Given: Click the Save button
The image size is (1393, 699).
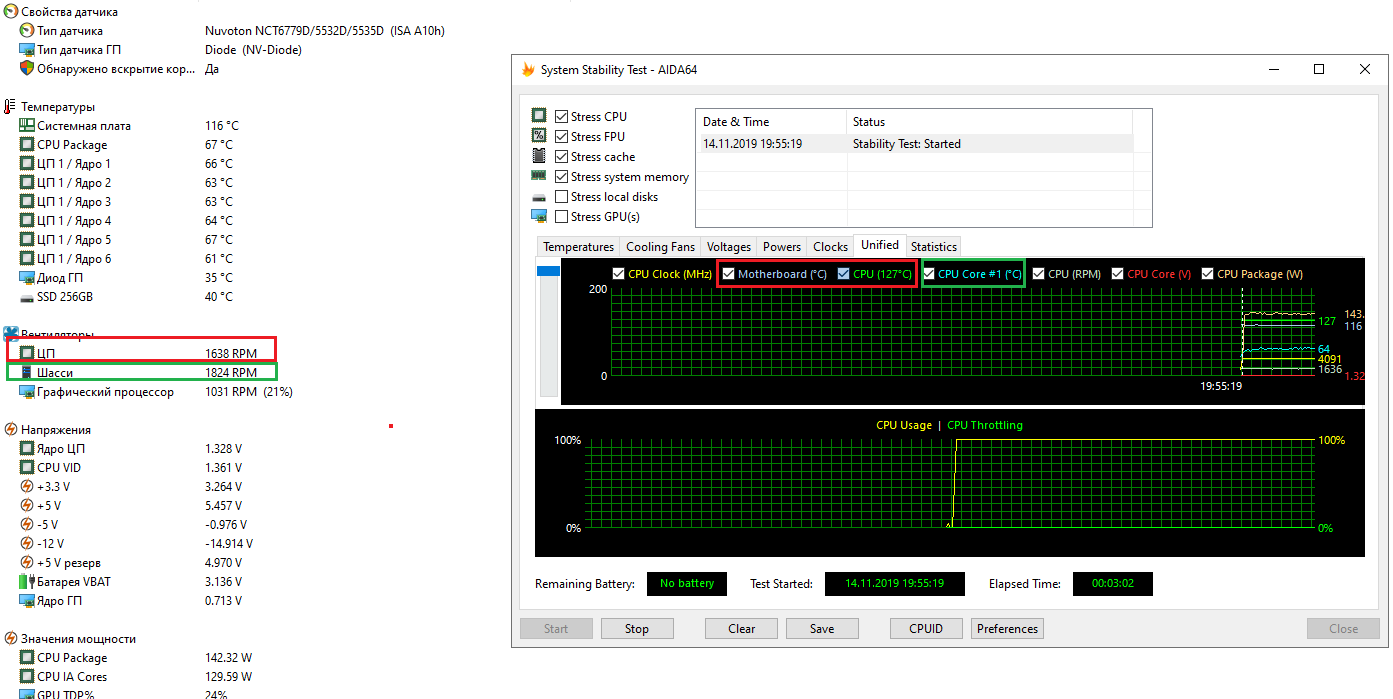Looking at the screenshot, I should pos(822,629).
